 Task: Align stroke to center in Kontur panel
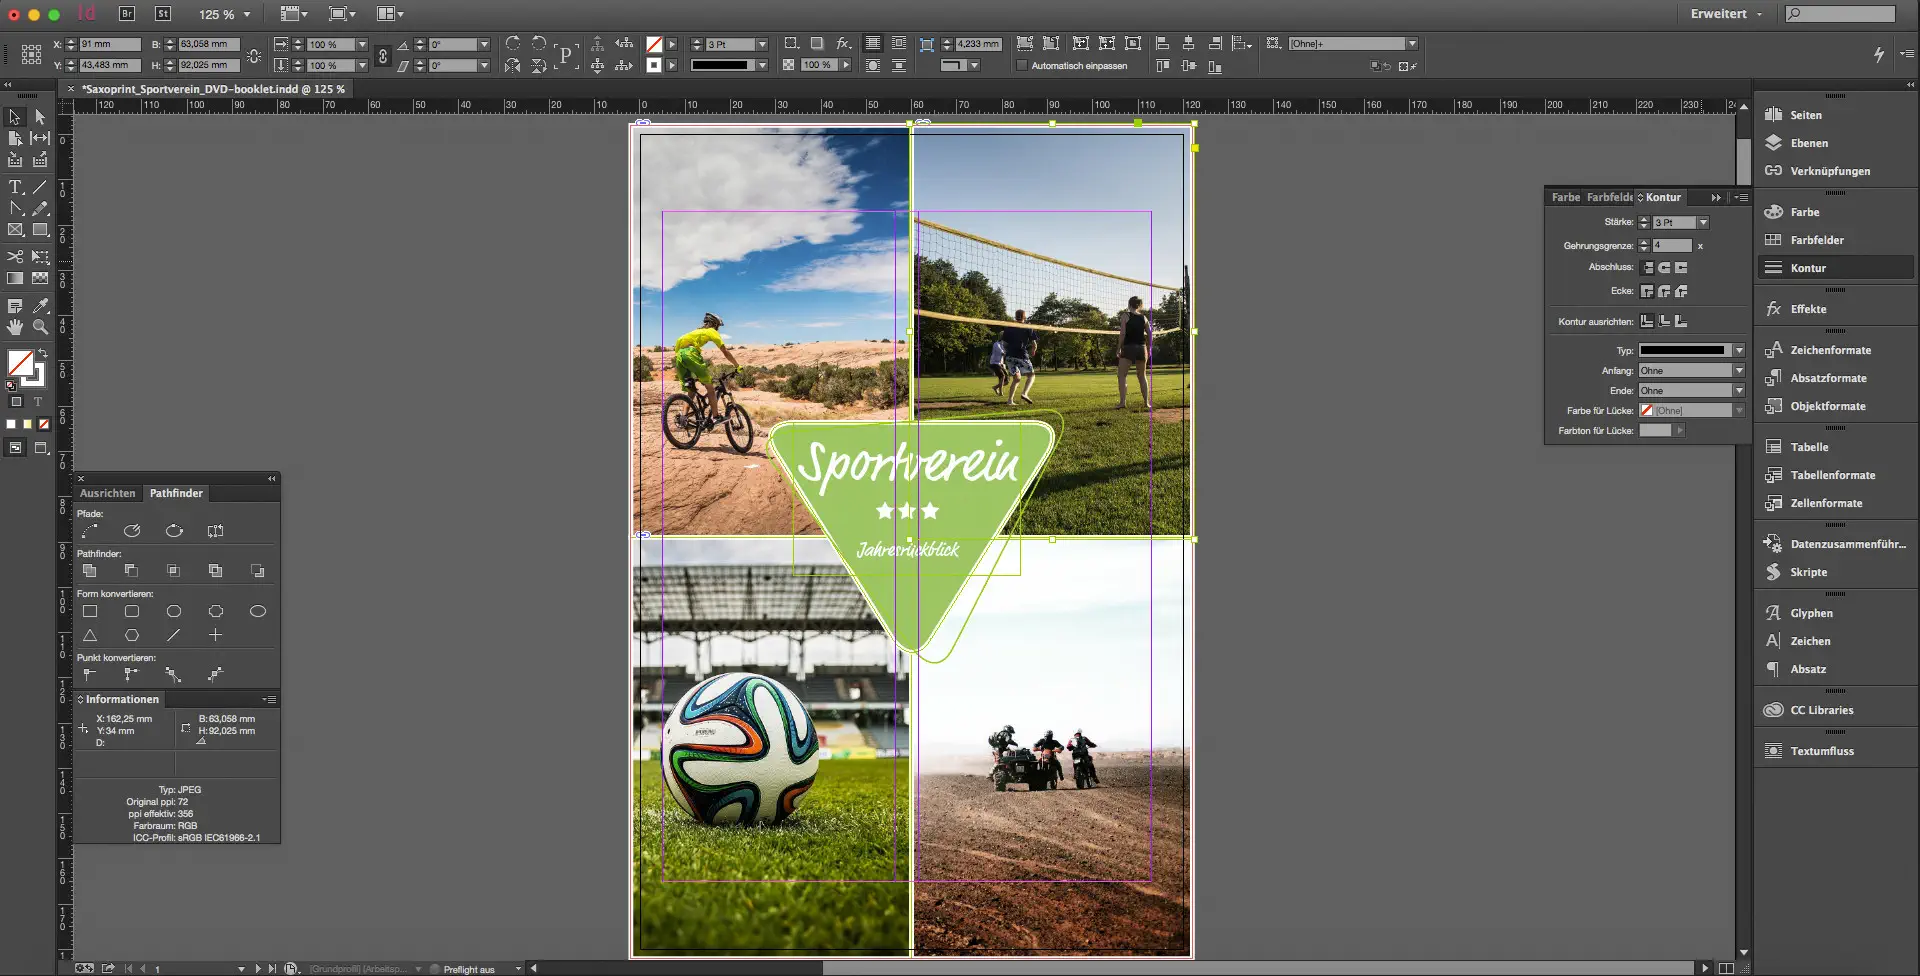pyautogui.click(x=1647, y=321)
